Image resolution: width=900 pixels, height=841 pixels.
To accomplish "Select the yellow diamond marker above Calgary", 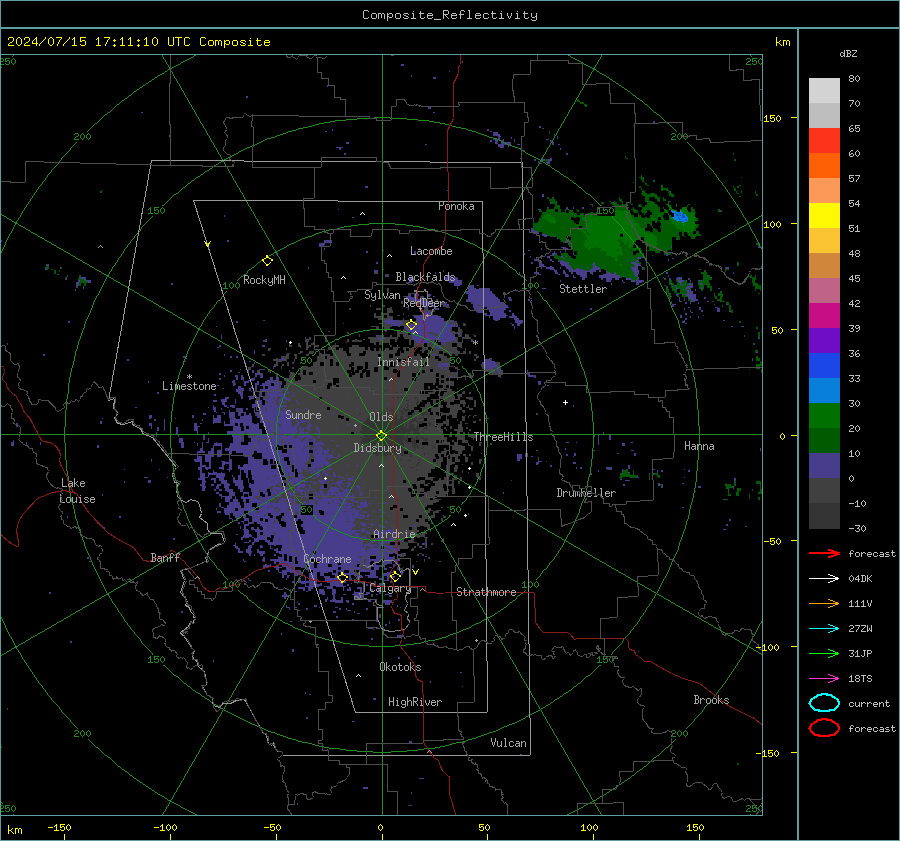I will point(395,576).
